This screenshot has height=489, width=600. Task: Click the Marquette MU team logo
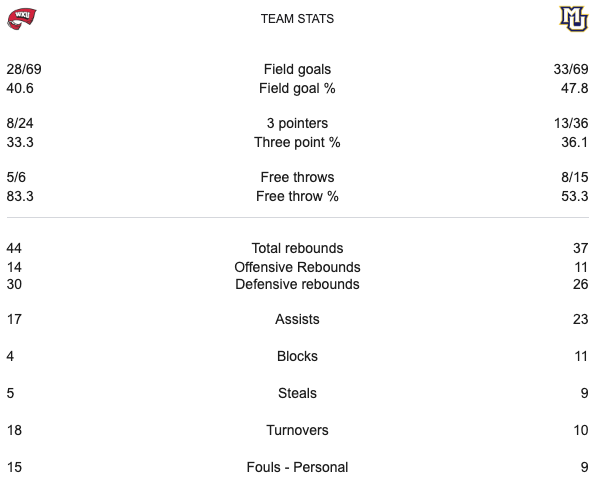[573, 18]
